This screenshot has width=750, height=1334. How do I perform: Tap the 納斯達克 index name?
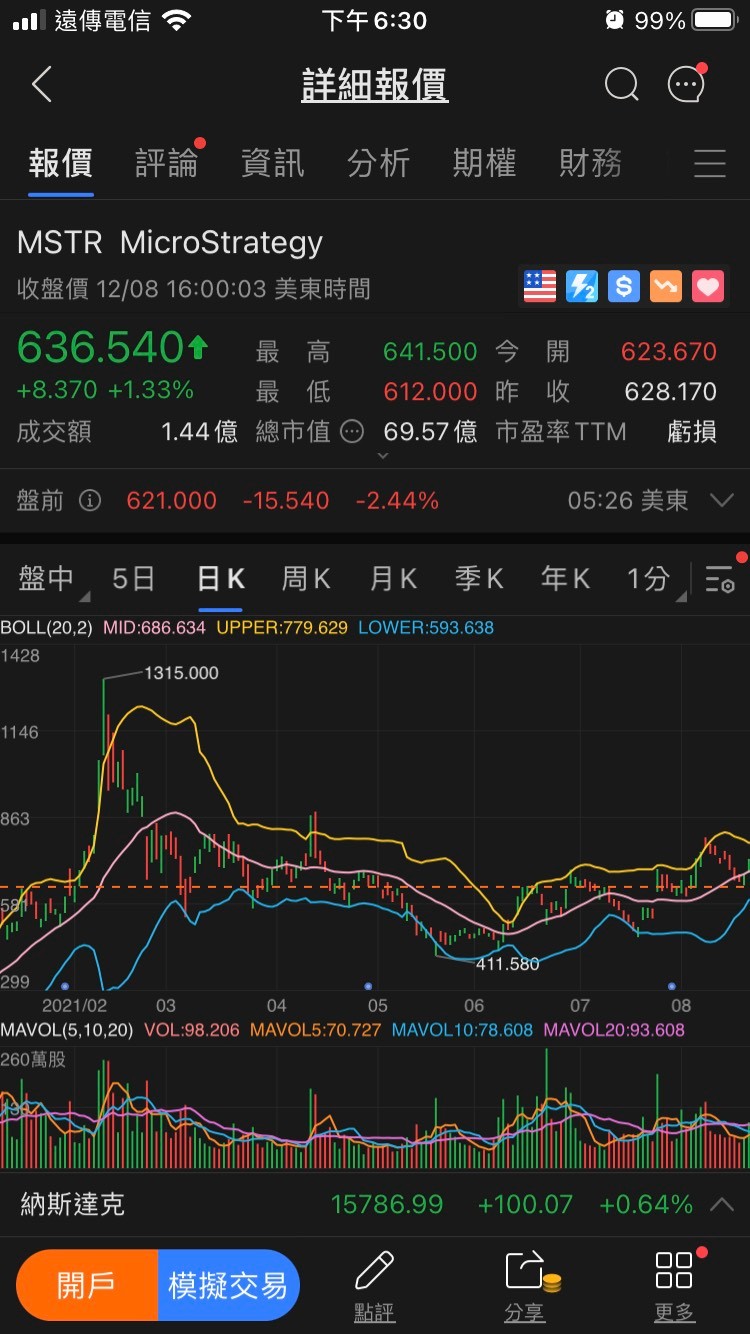pyautogui.click(x=72, y=1204)
